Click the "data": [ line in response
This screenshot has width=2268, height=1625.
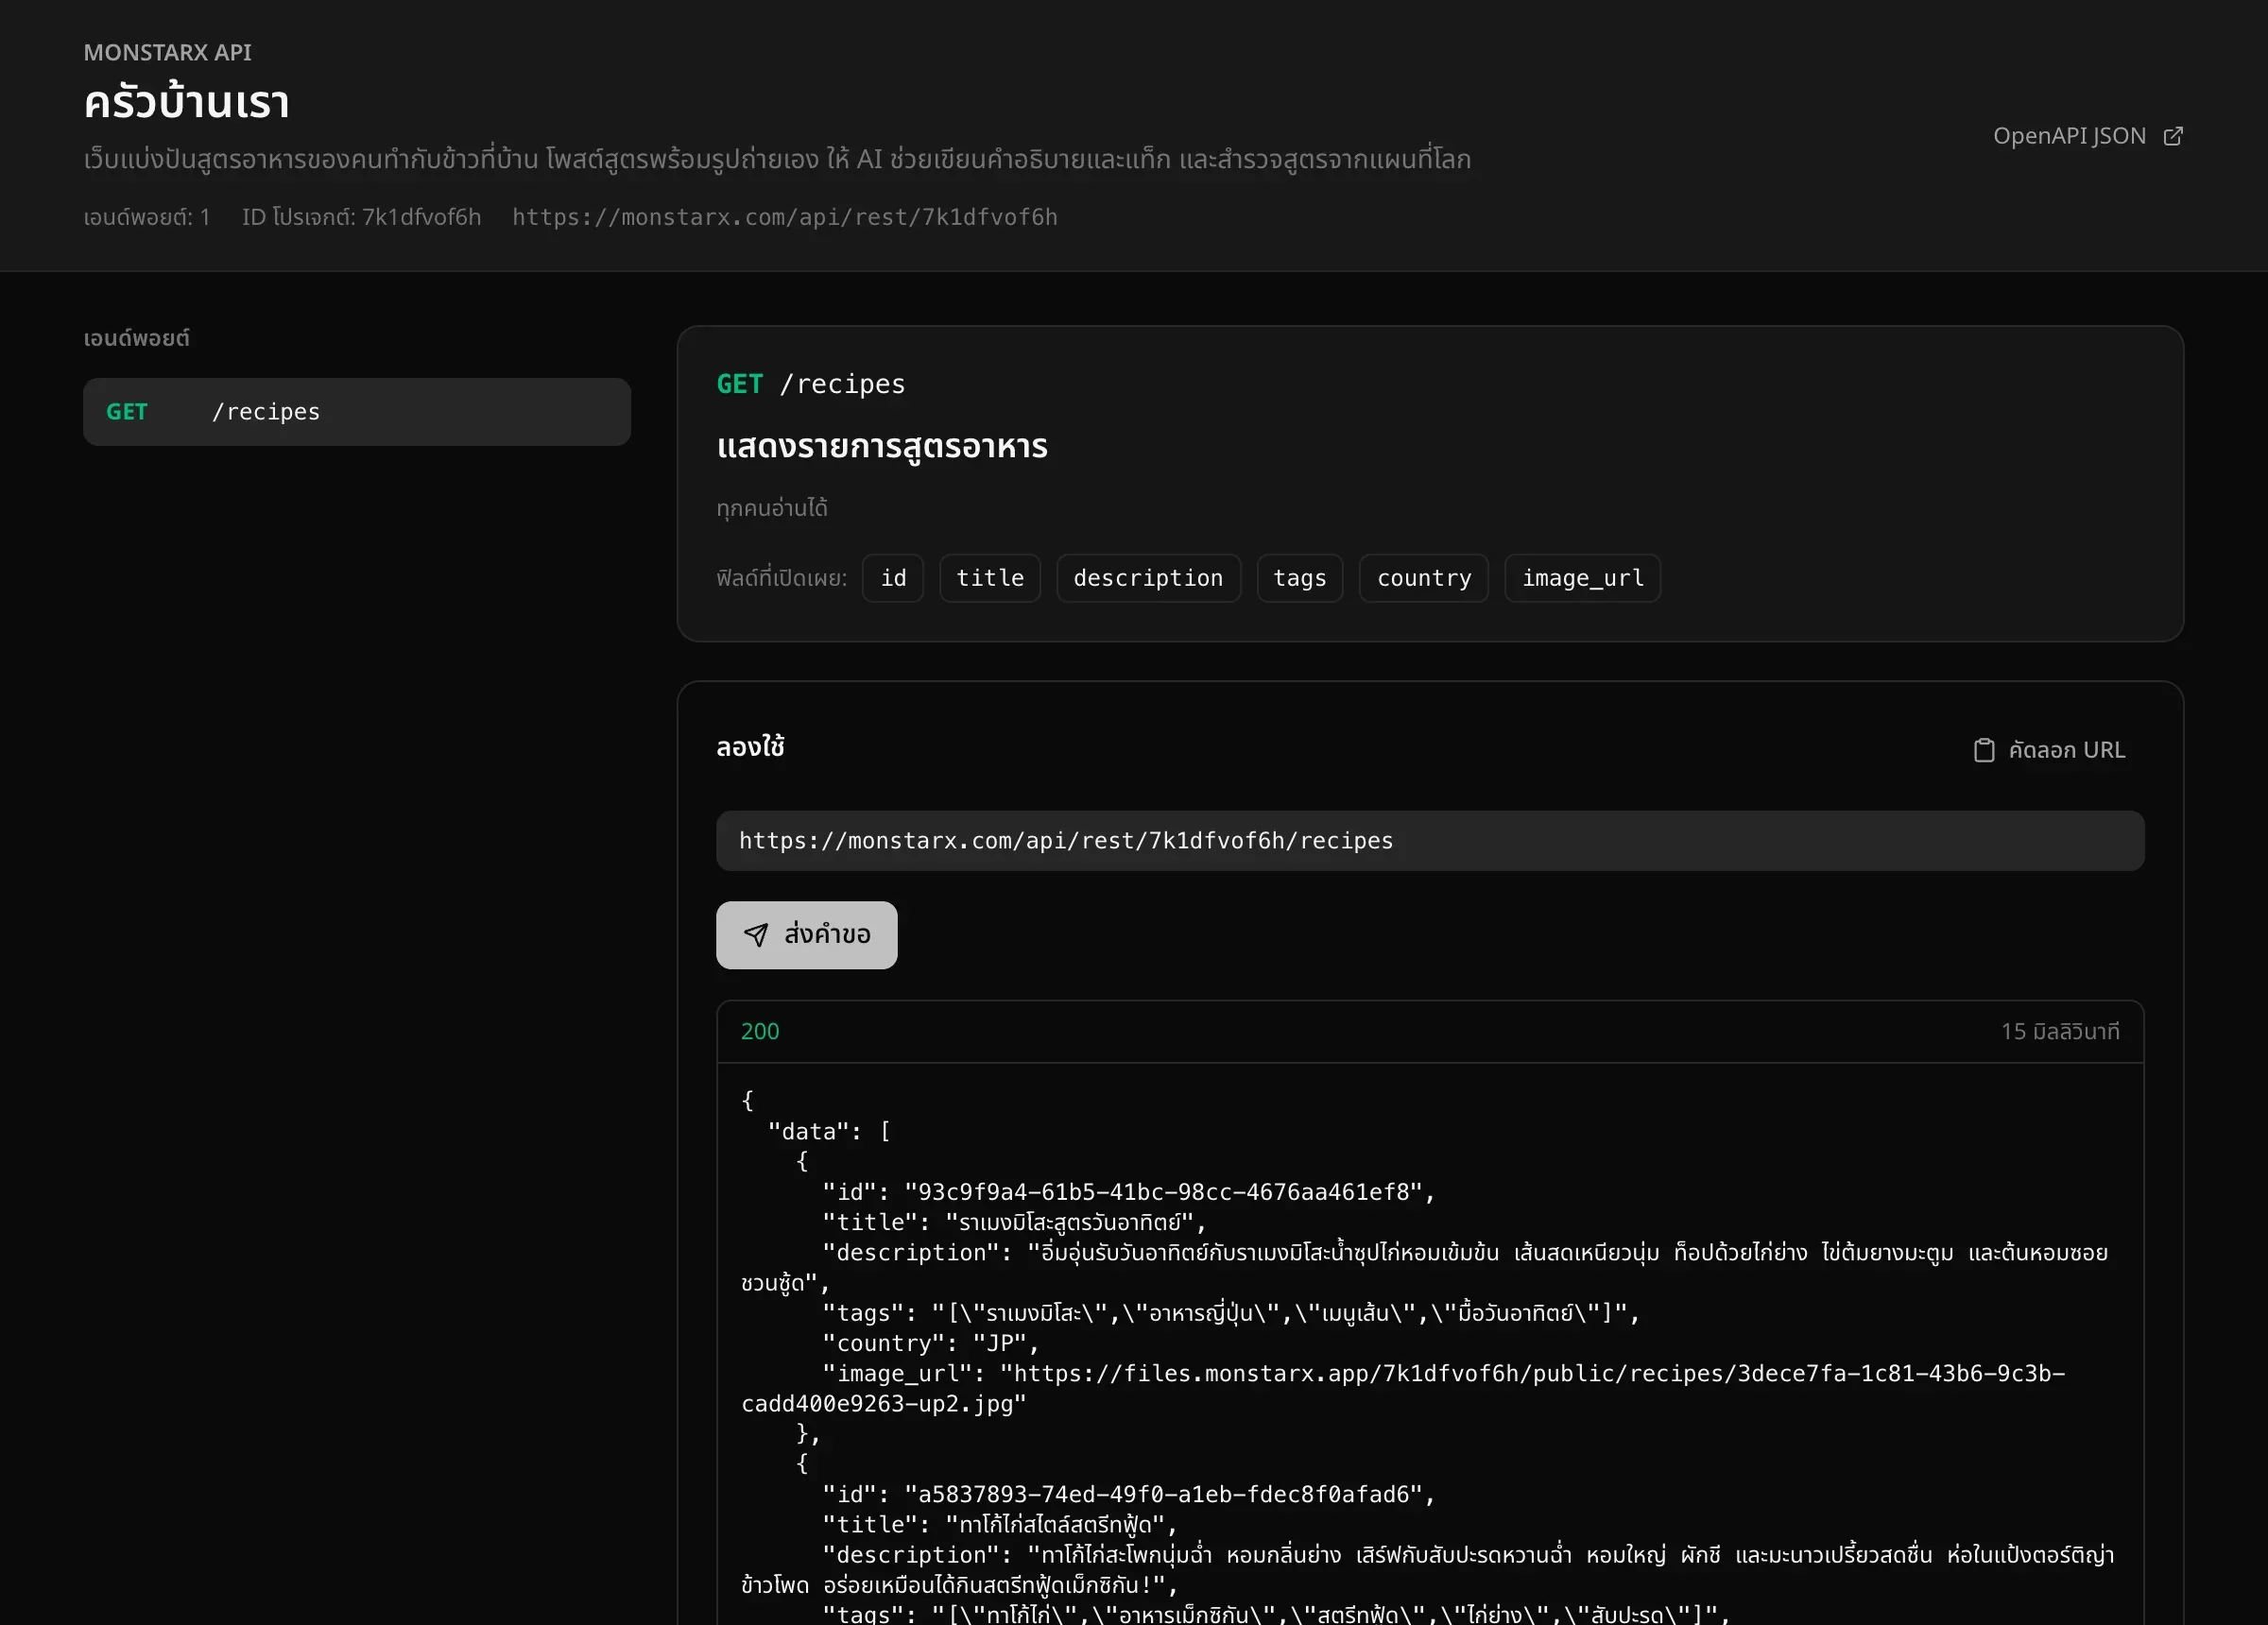[x=829, y=1131]
